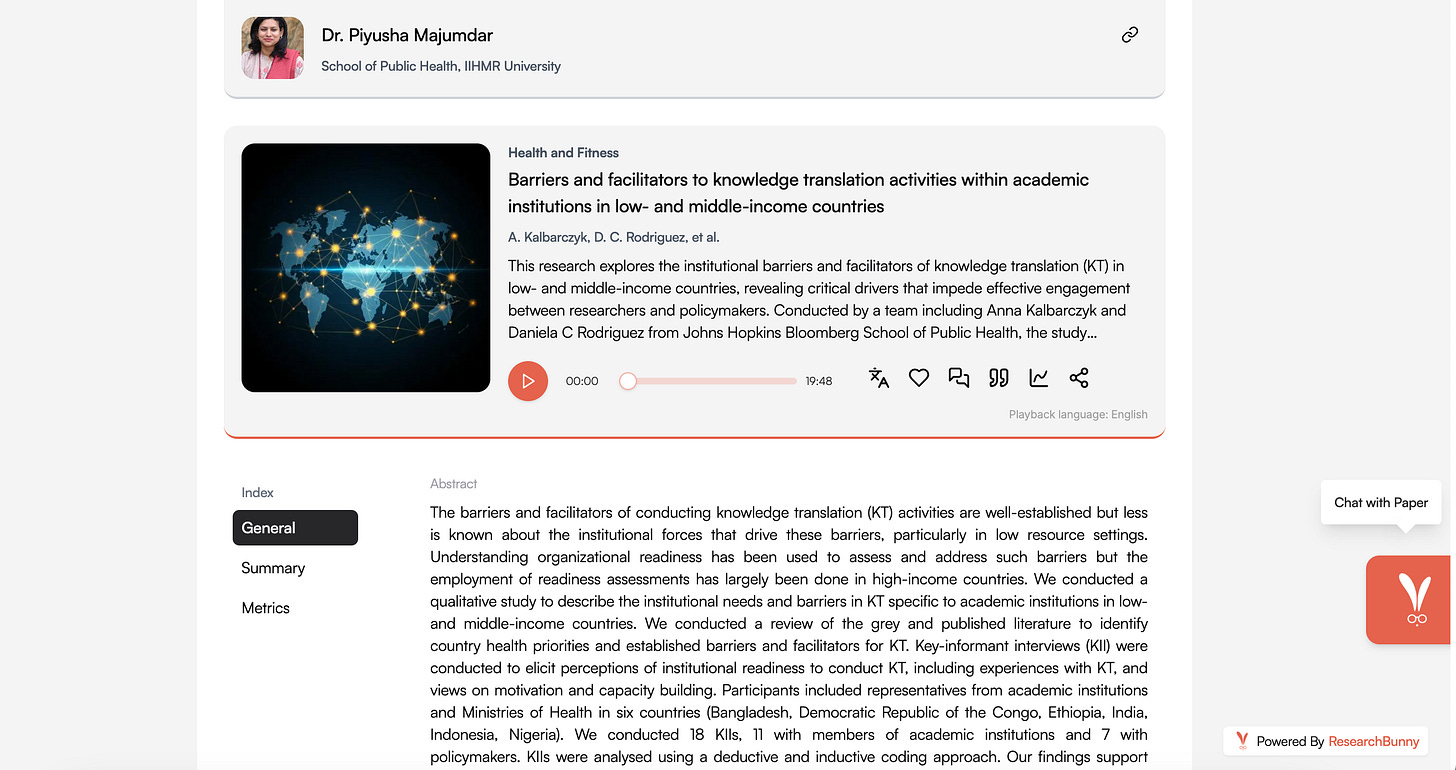Click the audio progress slider handle

[628, 381]
